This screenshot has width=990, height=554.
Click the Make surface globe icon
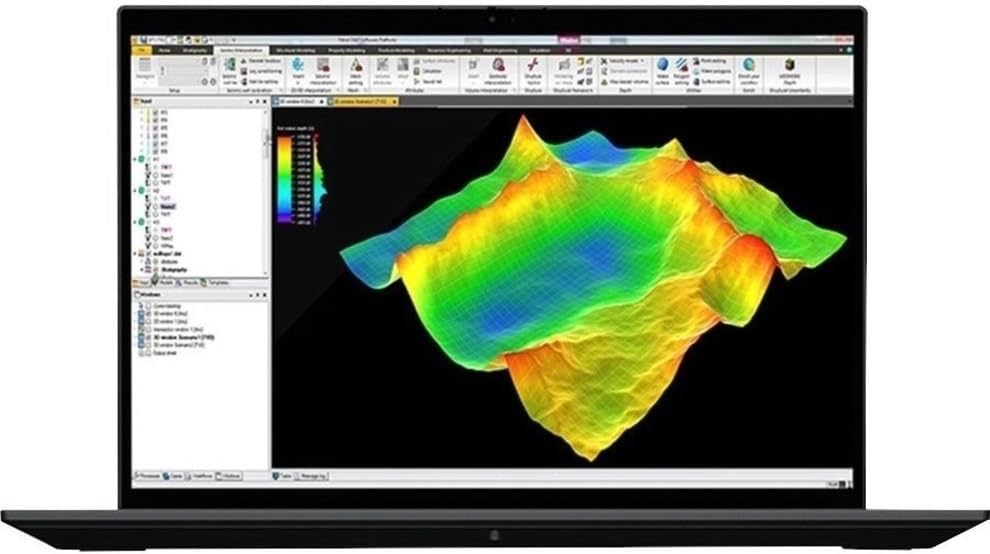[661, 65]
